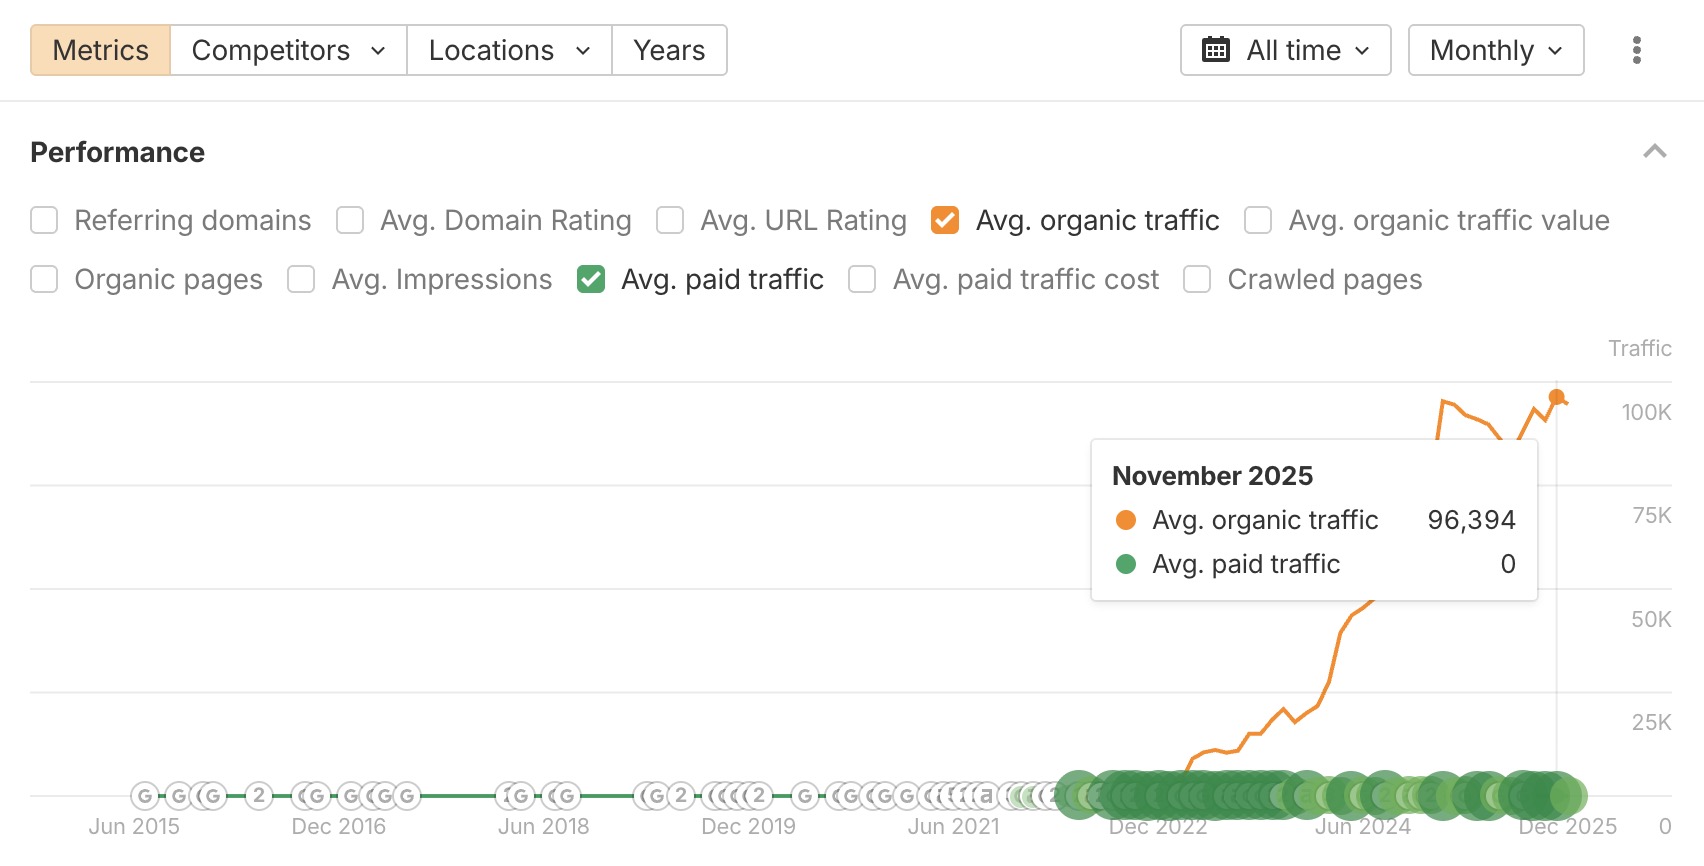This screenshot has height=866, width=1704.
Task: Switch to the Metrics tab
Action: 100,50
